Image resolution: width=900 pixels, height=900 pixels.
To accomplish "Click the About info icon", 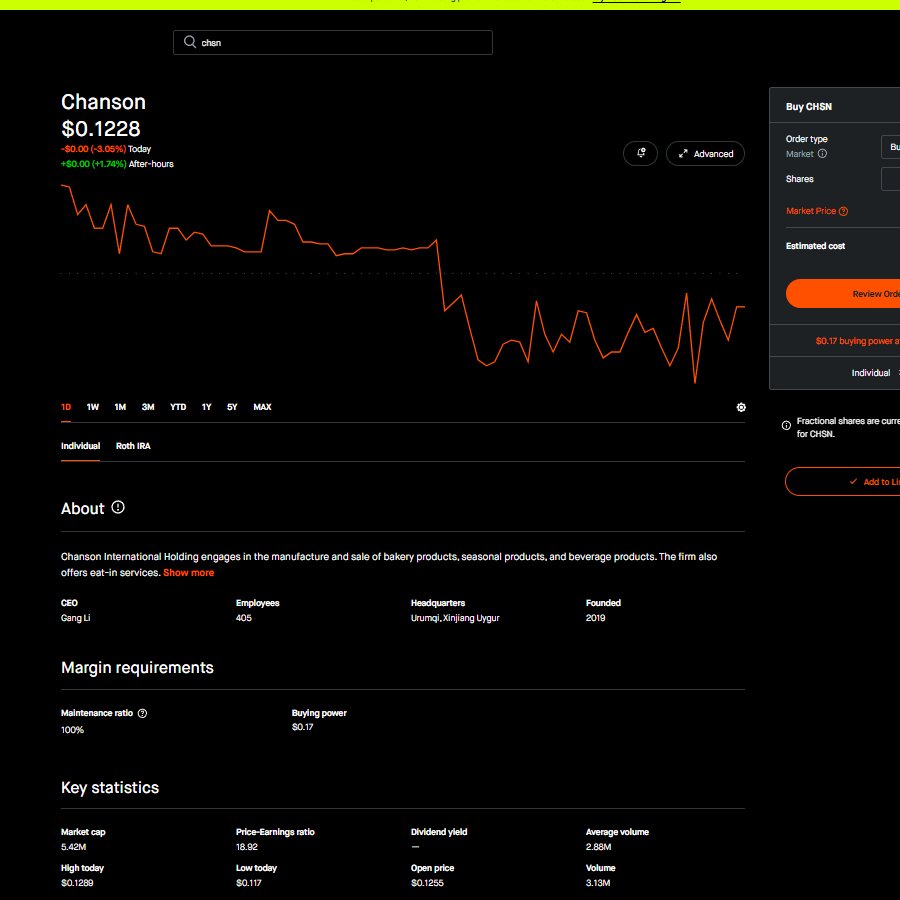I will tap(118, 507).
